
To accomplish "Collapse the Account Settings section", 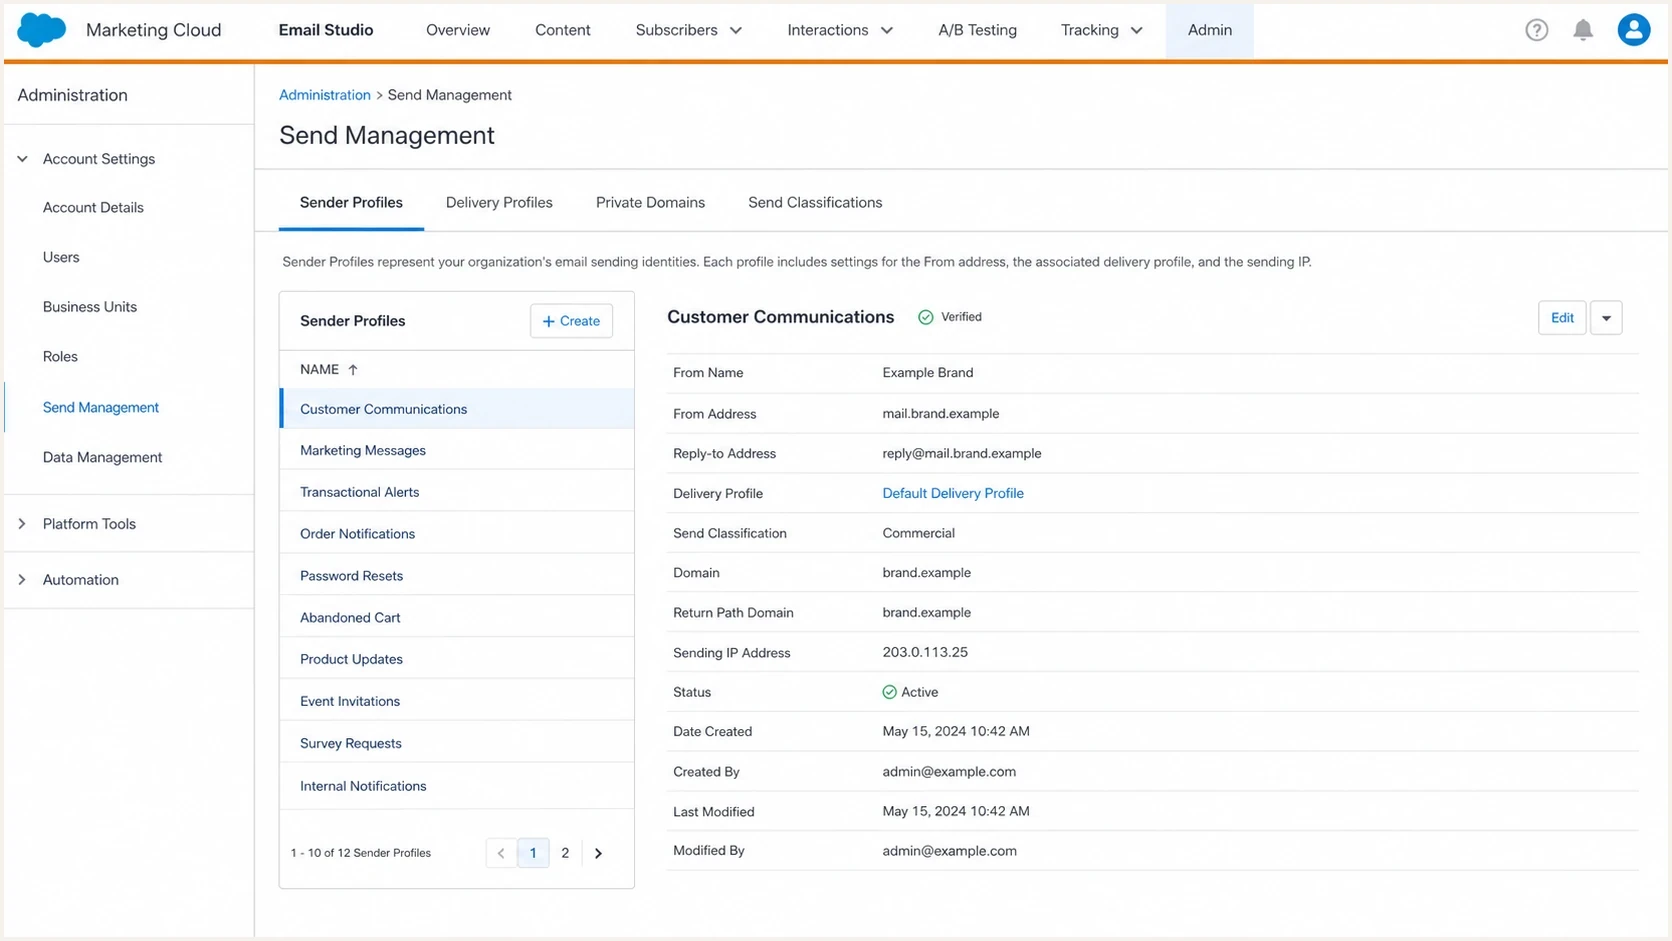I will pos(22,159).
